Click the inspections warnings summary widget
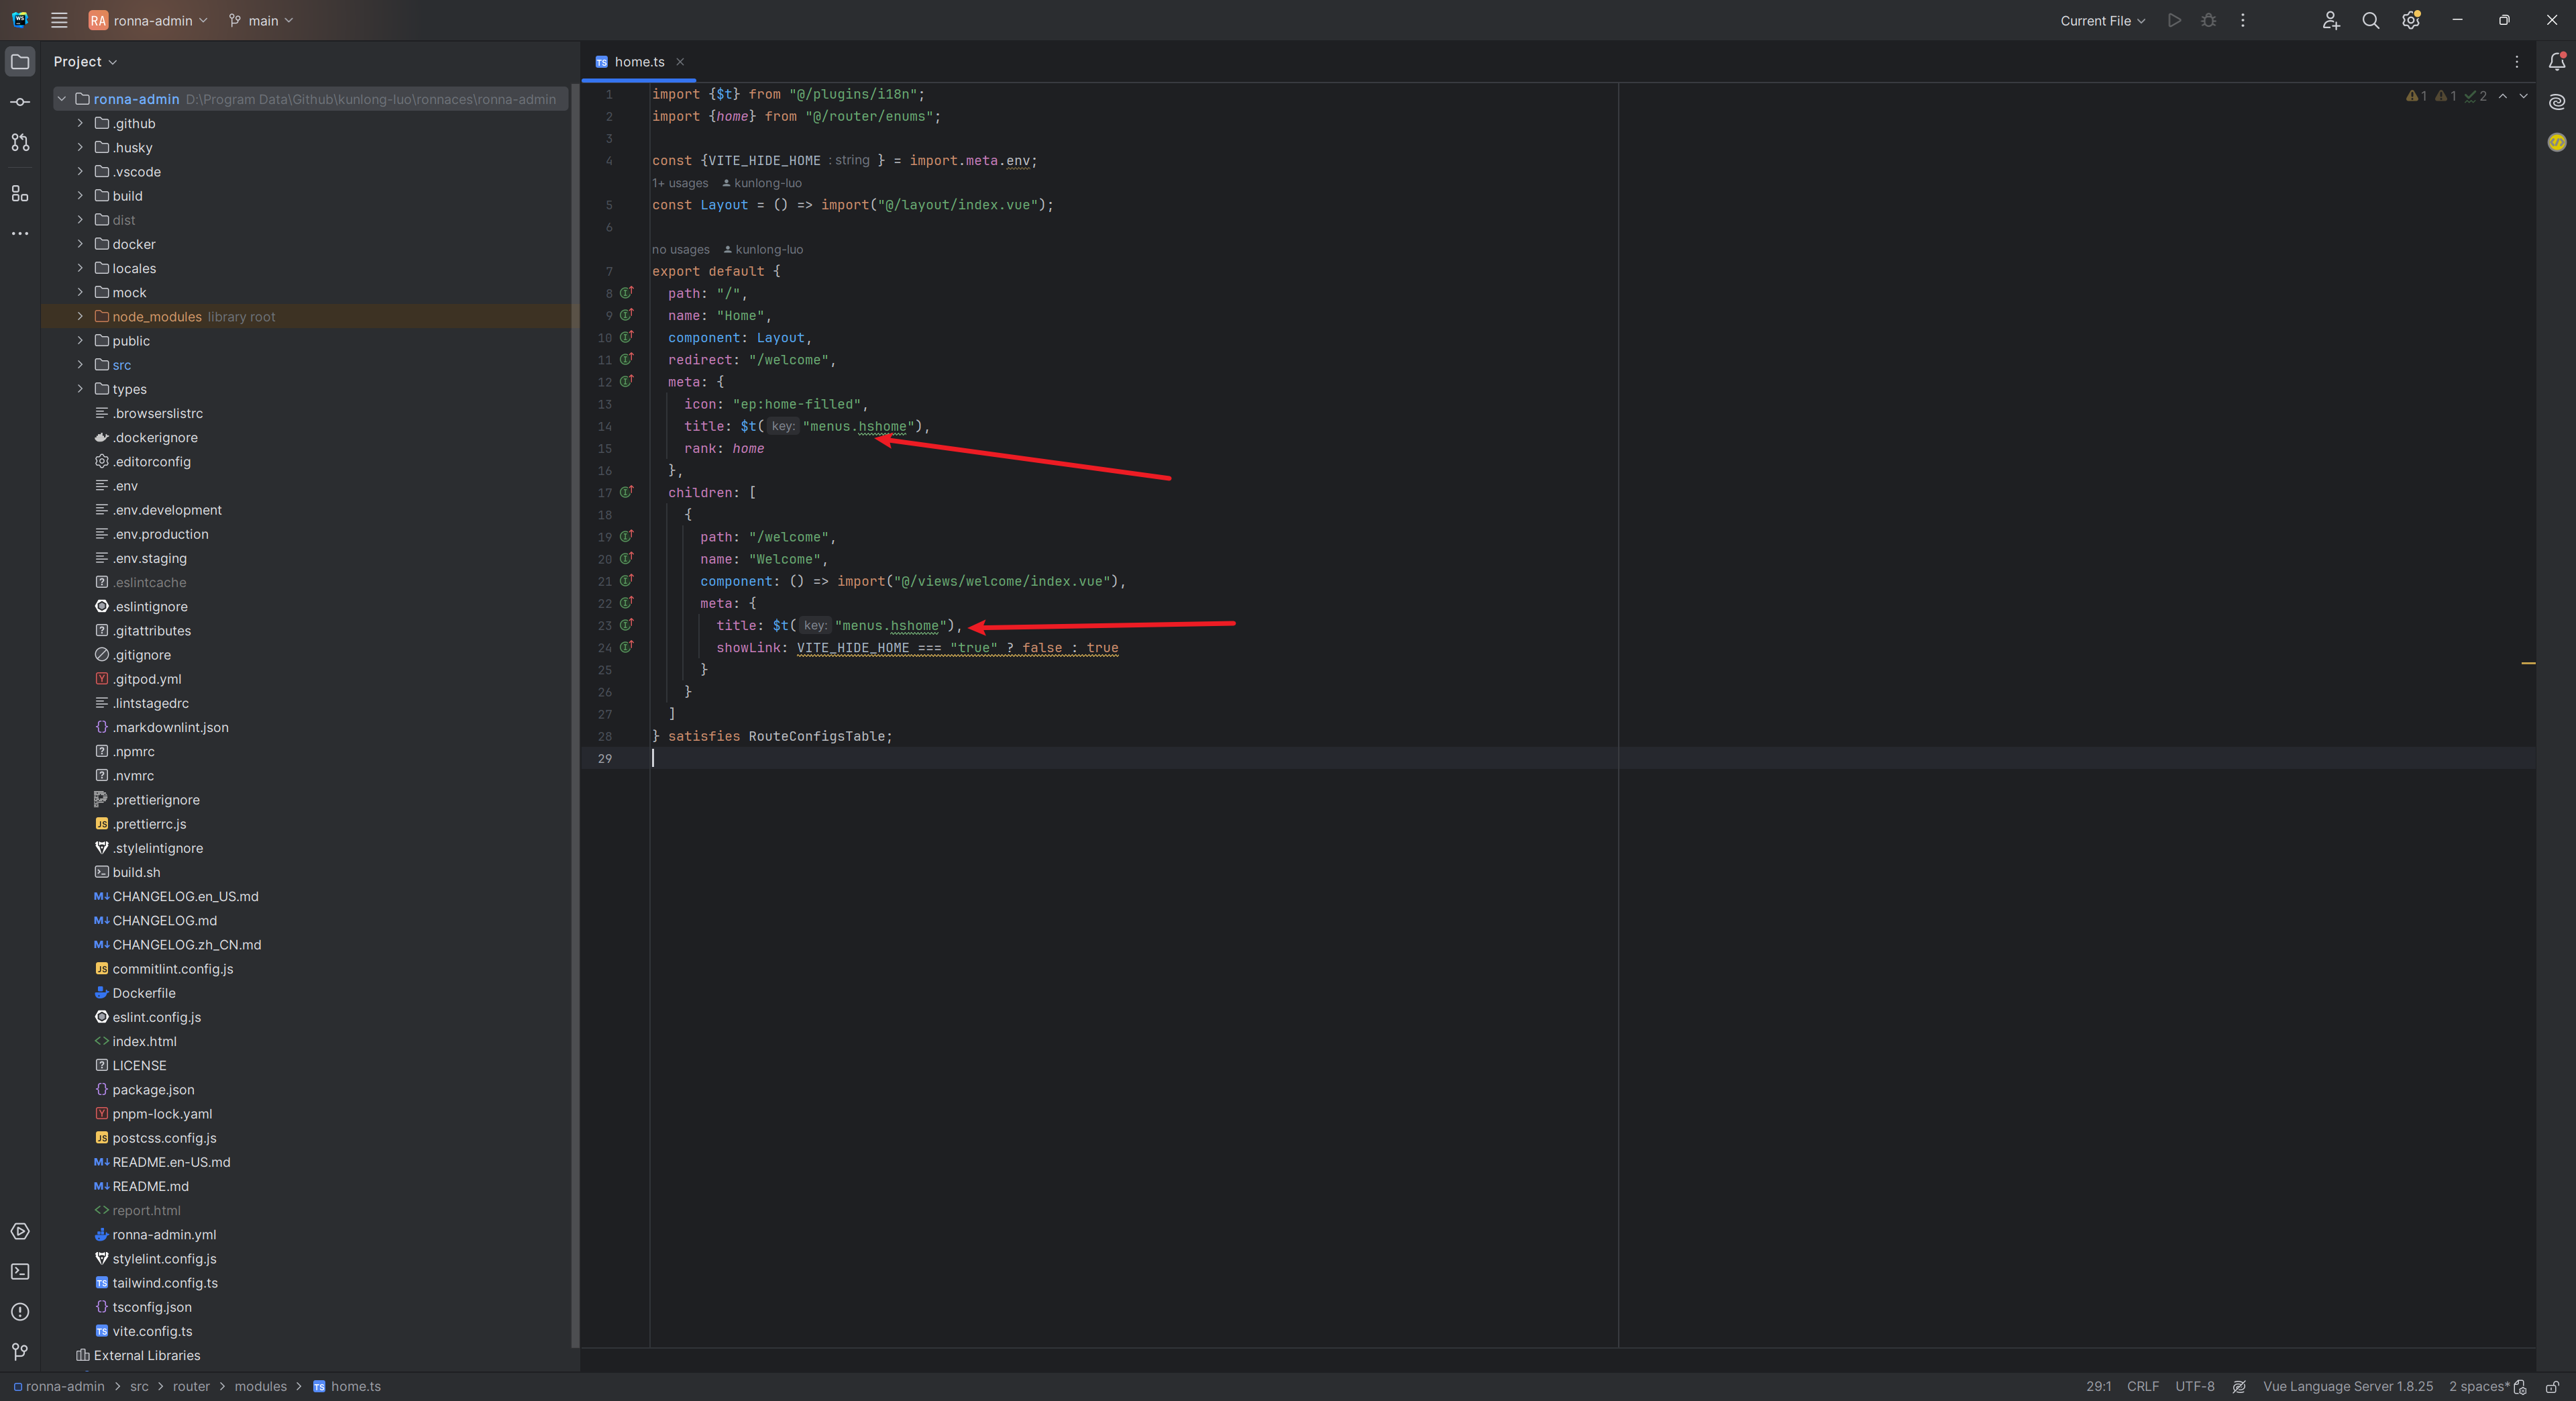This screenshot has width=2576, height=1401. pyautogui.click(x=2446, y=96)
